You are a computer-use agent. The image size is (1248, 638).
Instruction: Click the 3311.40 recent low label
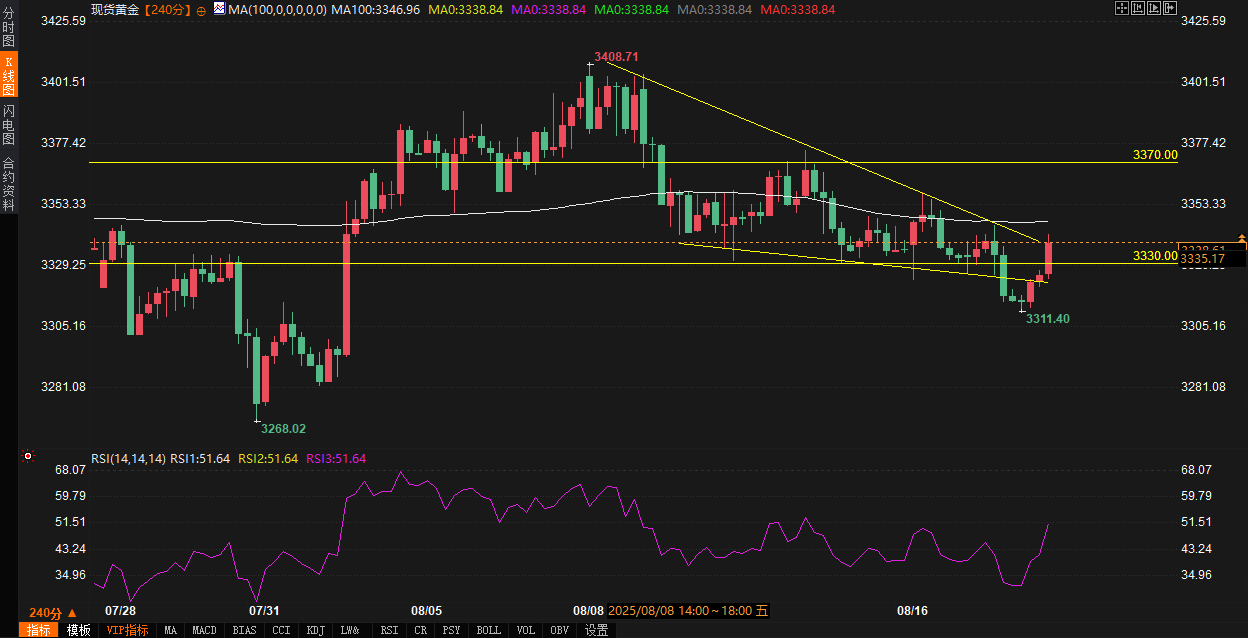point(1048,319)
